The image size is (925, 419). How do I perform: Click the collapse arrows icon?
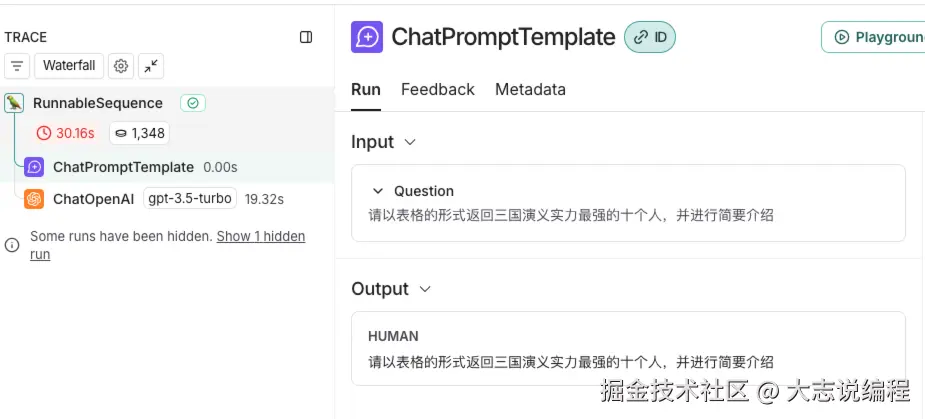point(151,66)
